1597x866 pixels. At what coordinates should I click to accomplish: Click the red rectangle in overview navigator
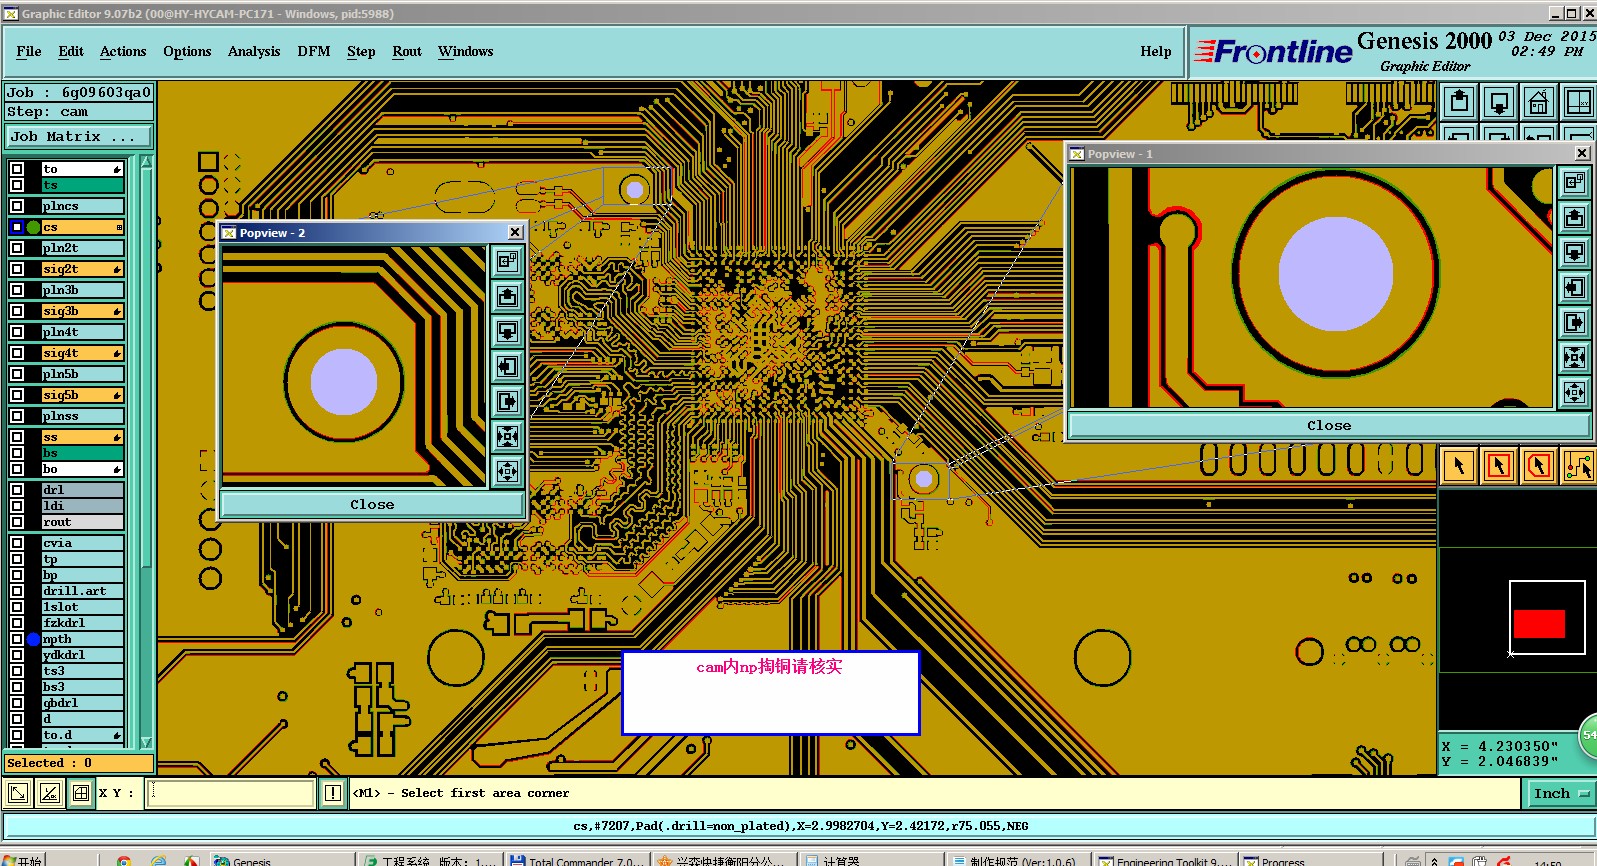1539,623
